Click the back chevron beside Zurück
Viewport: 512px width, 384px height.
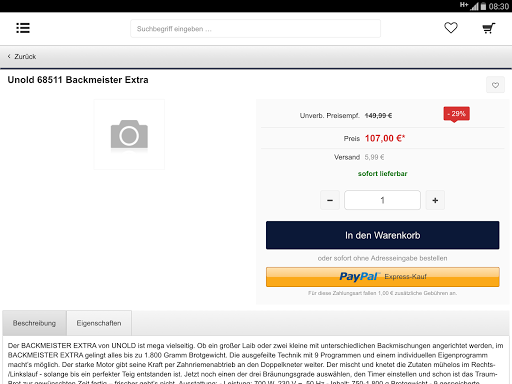click(x=9, y=56)
